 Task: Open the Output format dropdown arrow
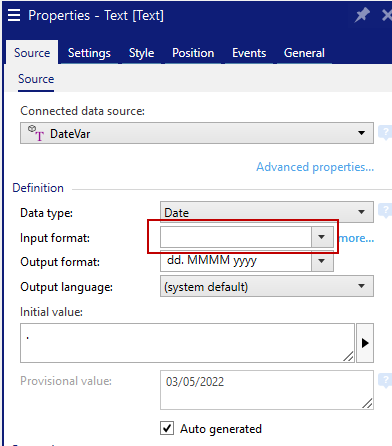point(322,261)
